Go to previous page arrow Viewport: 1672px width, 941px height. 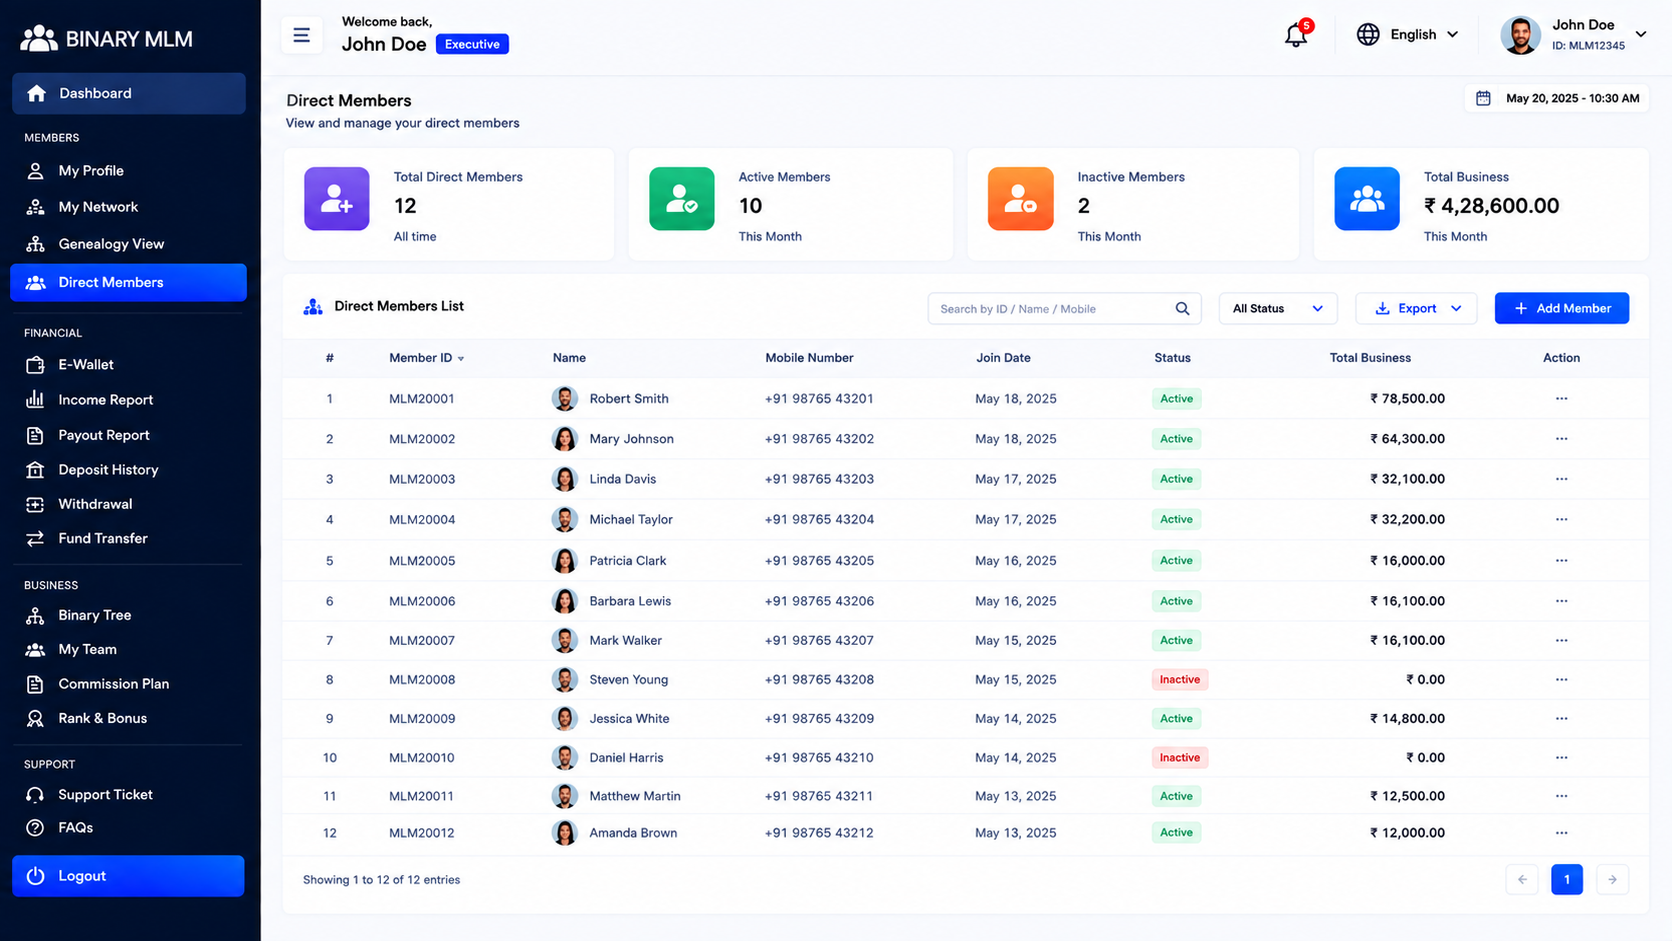[1521, 880]
